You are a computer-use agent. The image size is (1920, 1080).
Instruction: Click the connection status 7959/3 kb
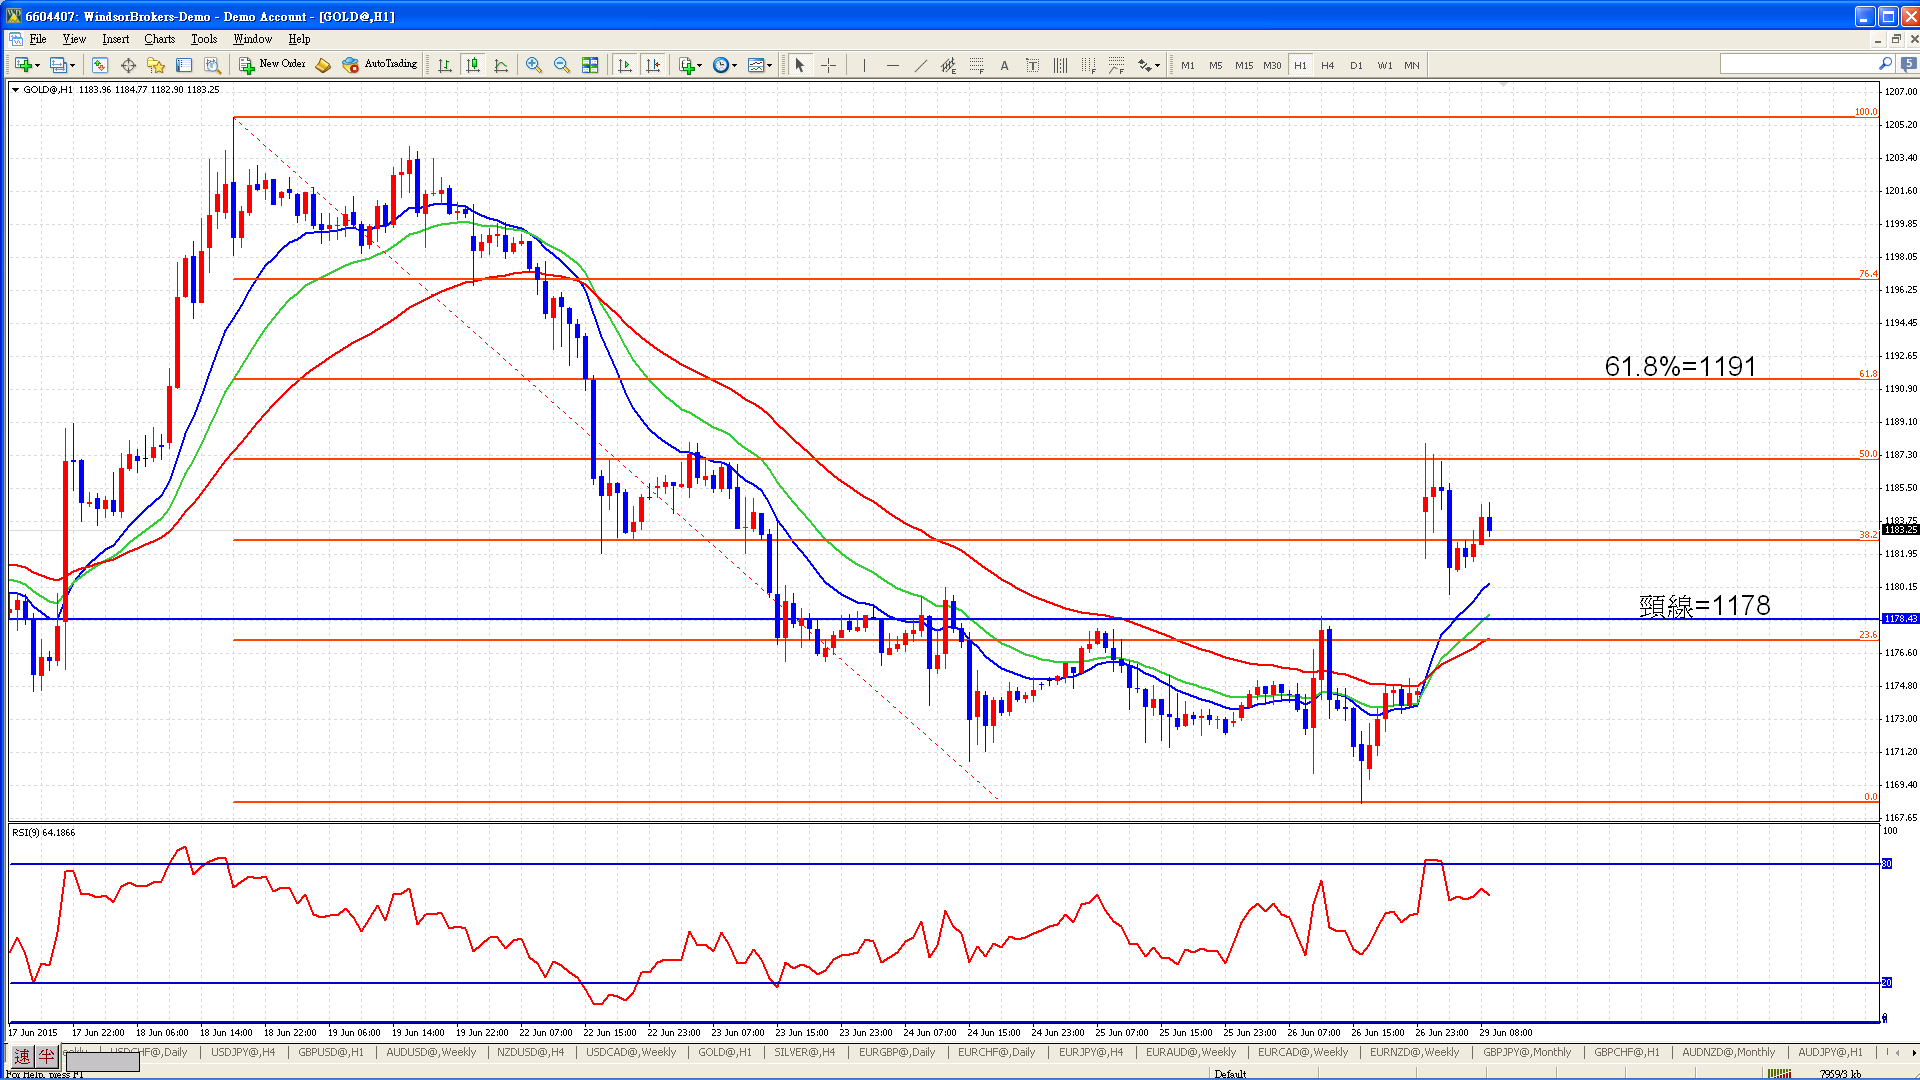point(1840,1074)
